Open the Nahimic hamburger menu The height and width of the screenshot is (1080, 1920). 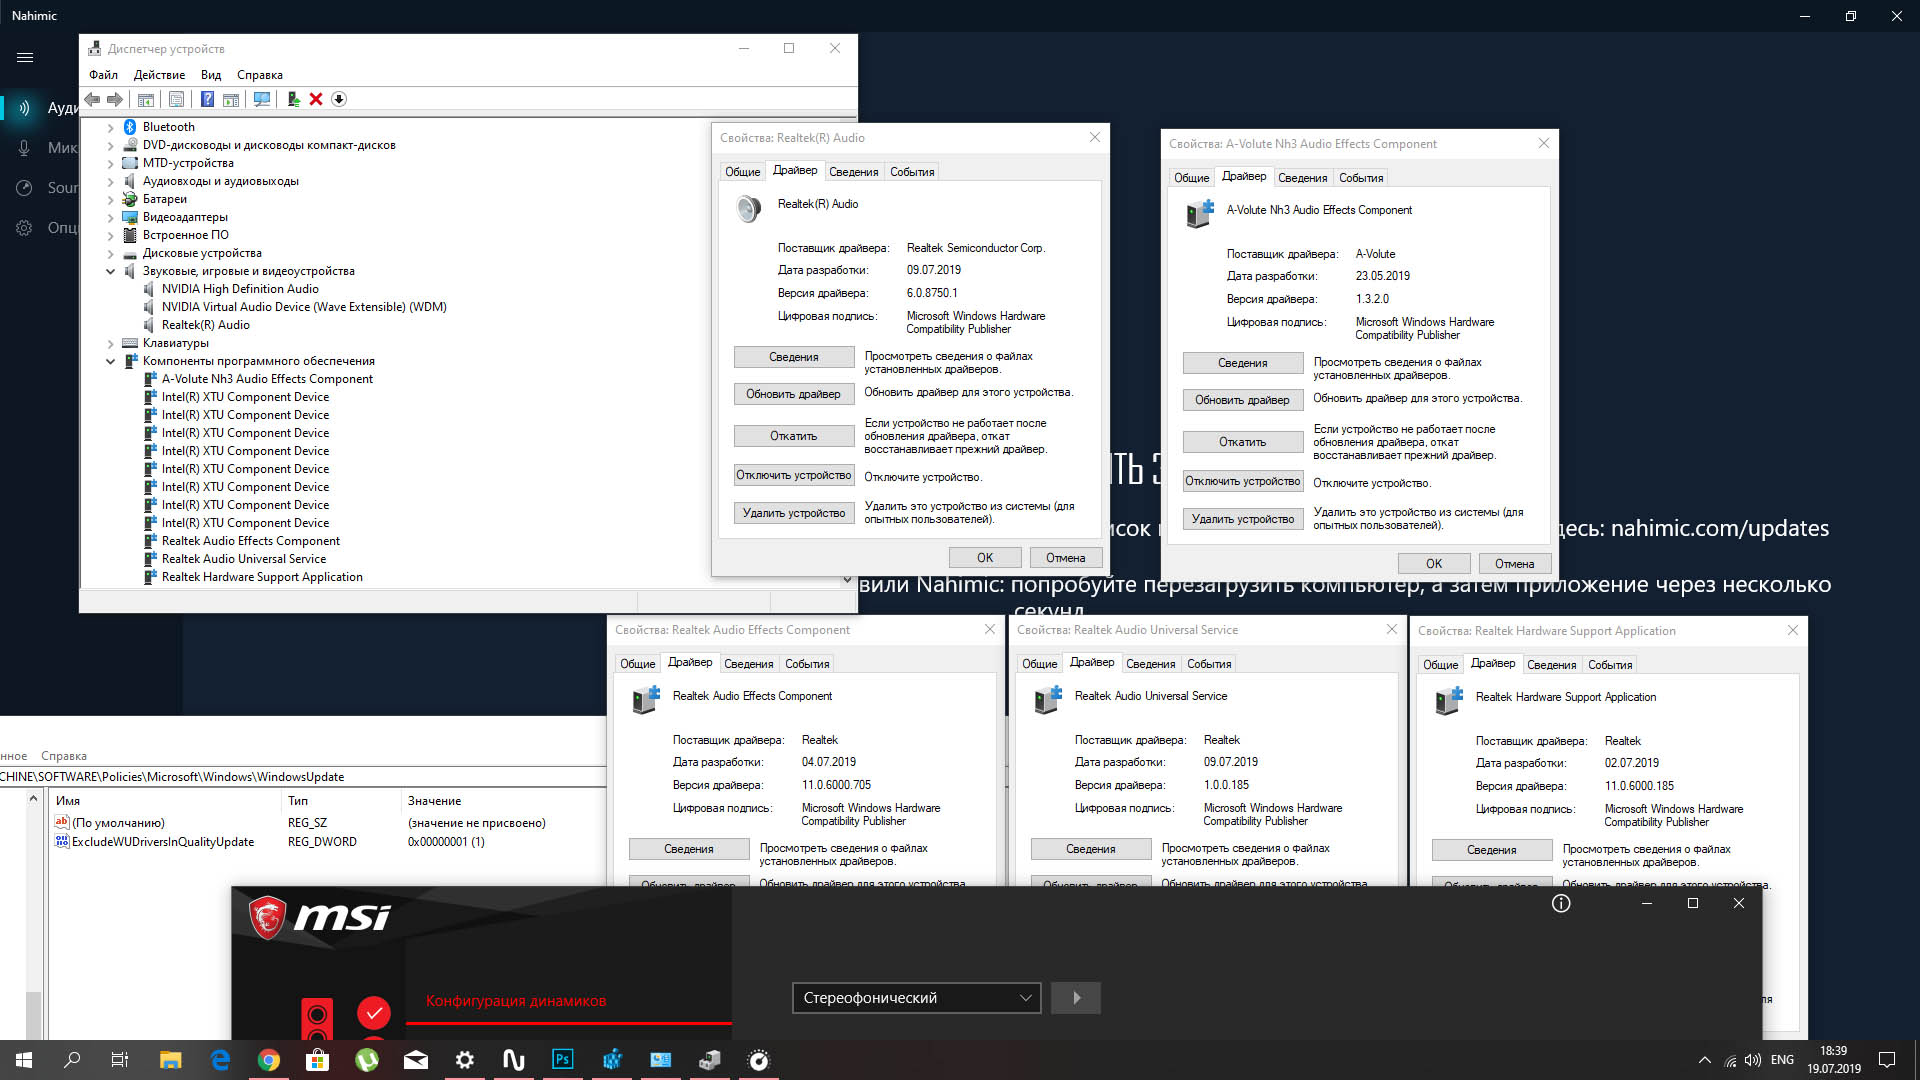(25, 57)
